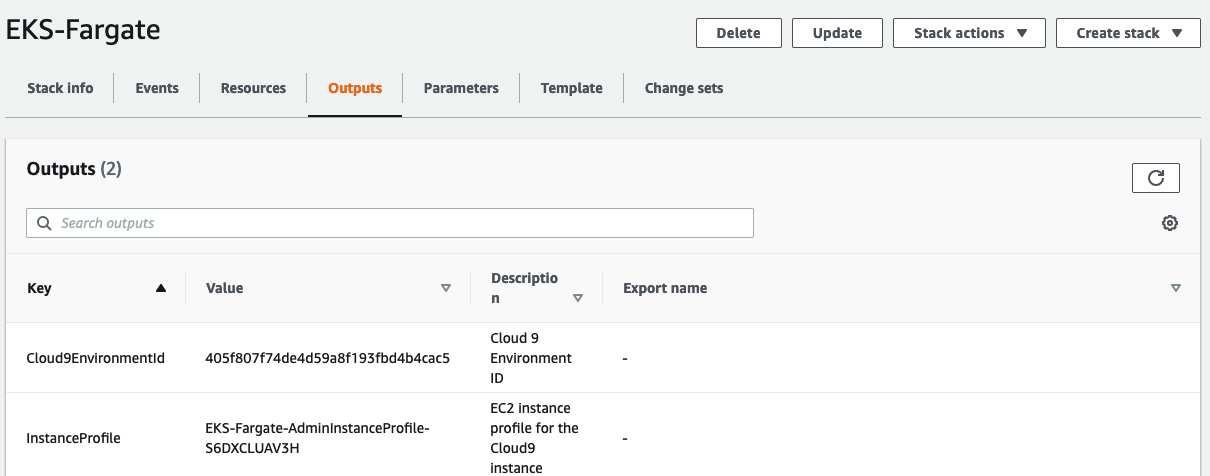The width and height of the screenshot is (1210, 476).
Task: Open the Events tab
Action: [157, 88]
